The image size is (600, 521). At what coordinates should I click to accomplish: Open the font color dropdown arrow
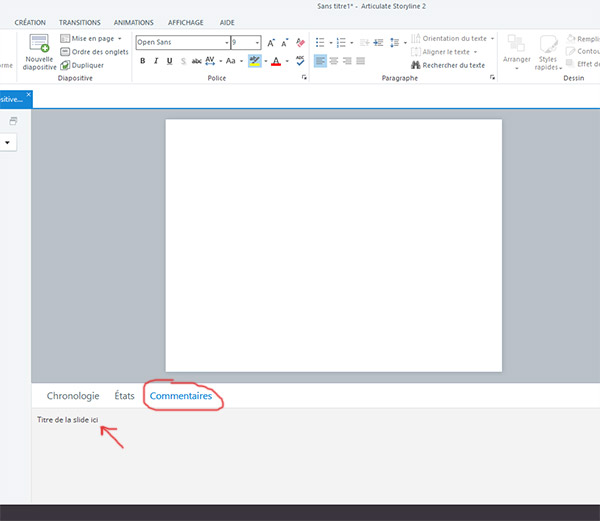[287, 61]
